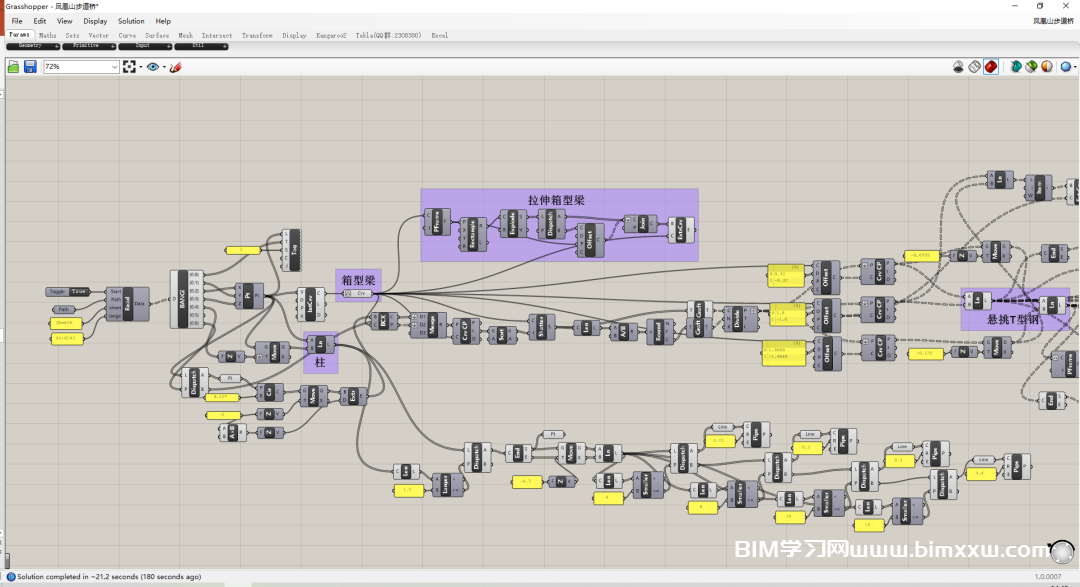This screenshot has height=587, width=1080.
Task: Turn off canvas preview with the no-preview icon
Action: (958, 67)
